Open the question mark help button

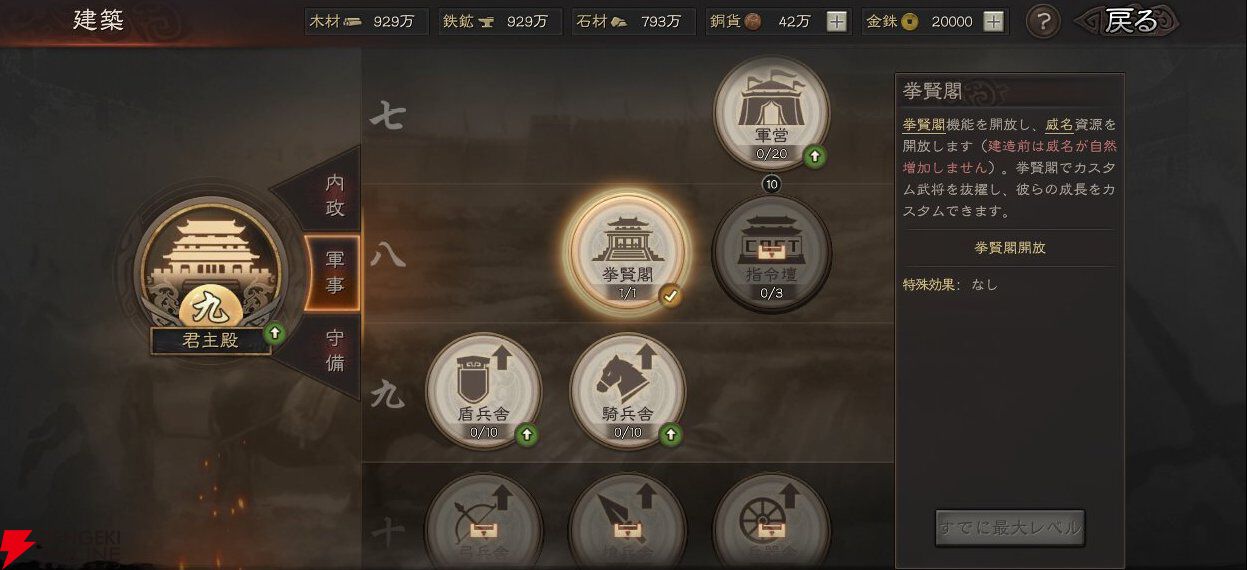1043,21
